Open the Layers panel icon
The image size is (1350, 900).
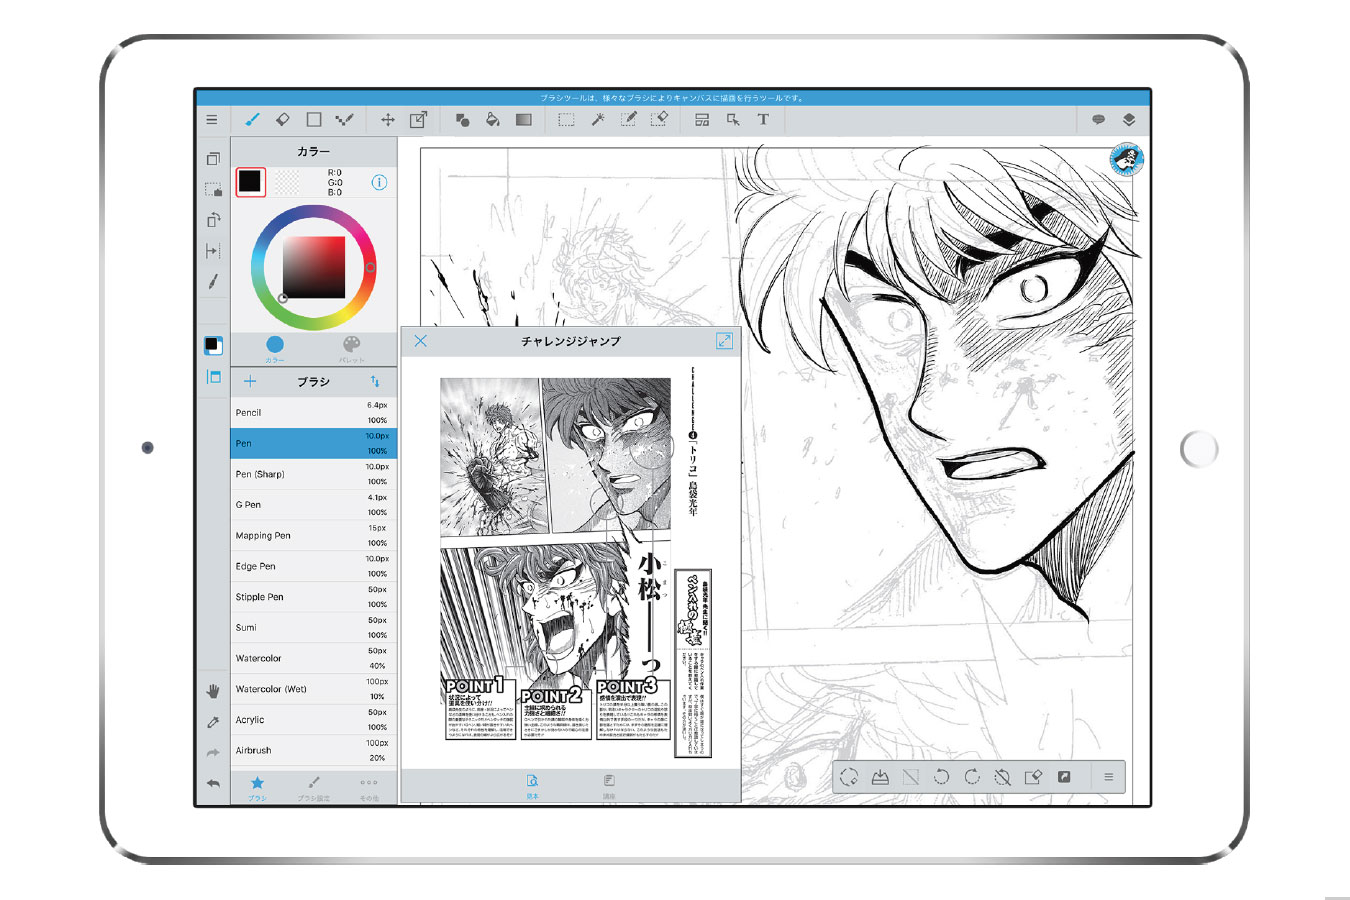point(1129,119)
